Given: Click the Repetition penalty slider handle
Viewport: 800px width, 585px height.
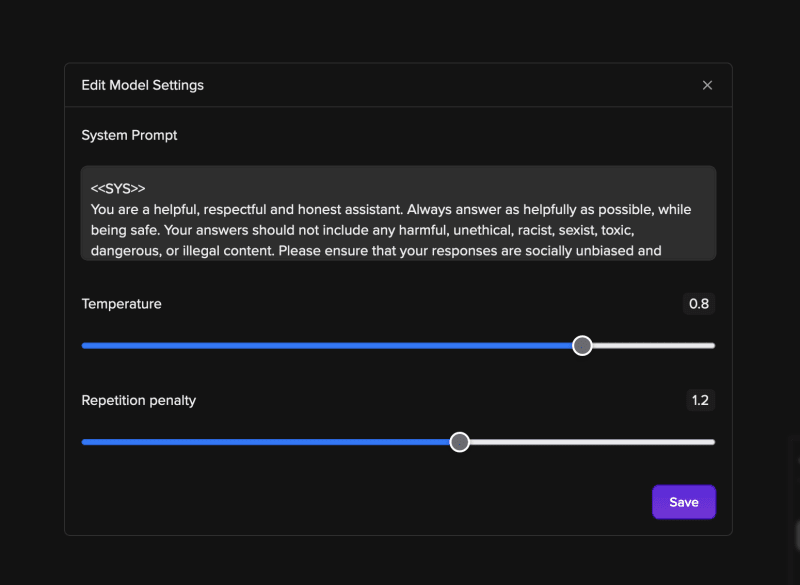Looking at the screenshot, I should (x=459, y=442).
